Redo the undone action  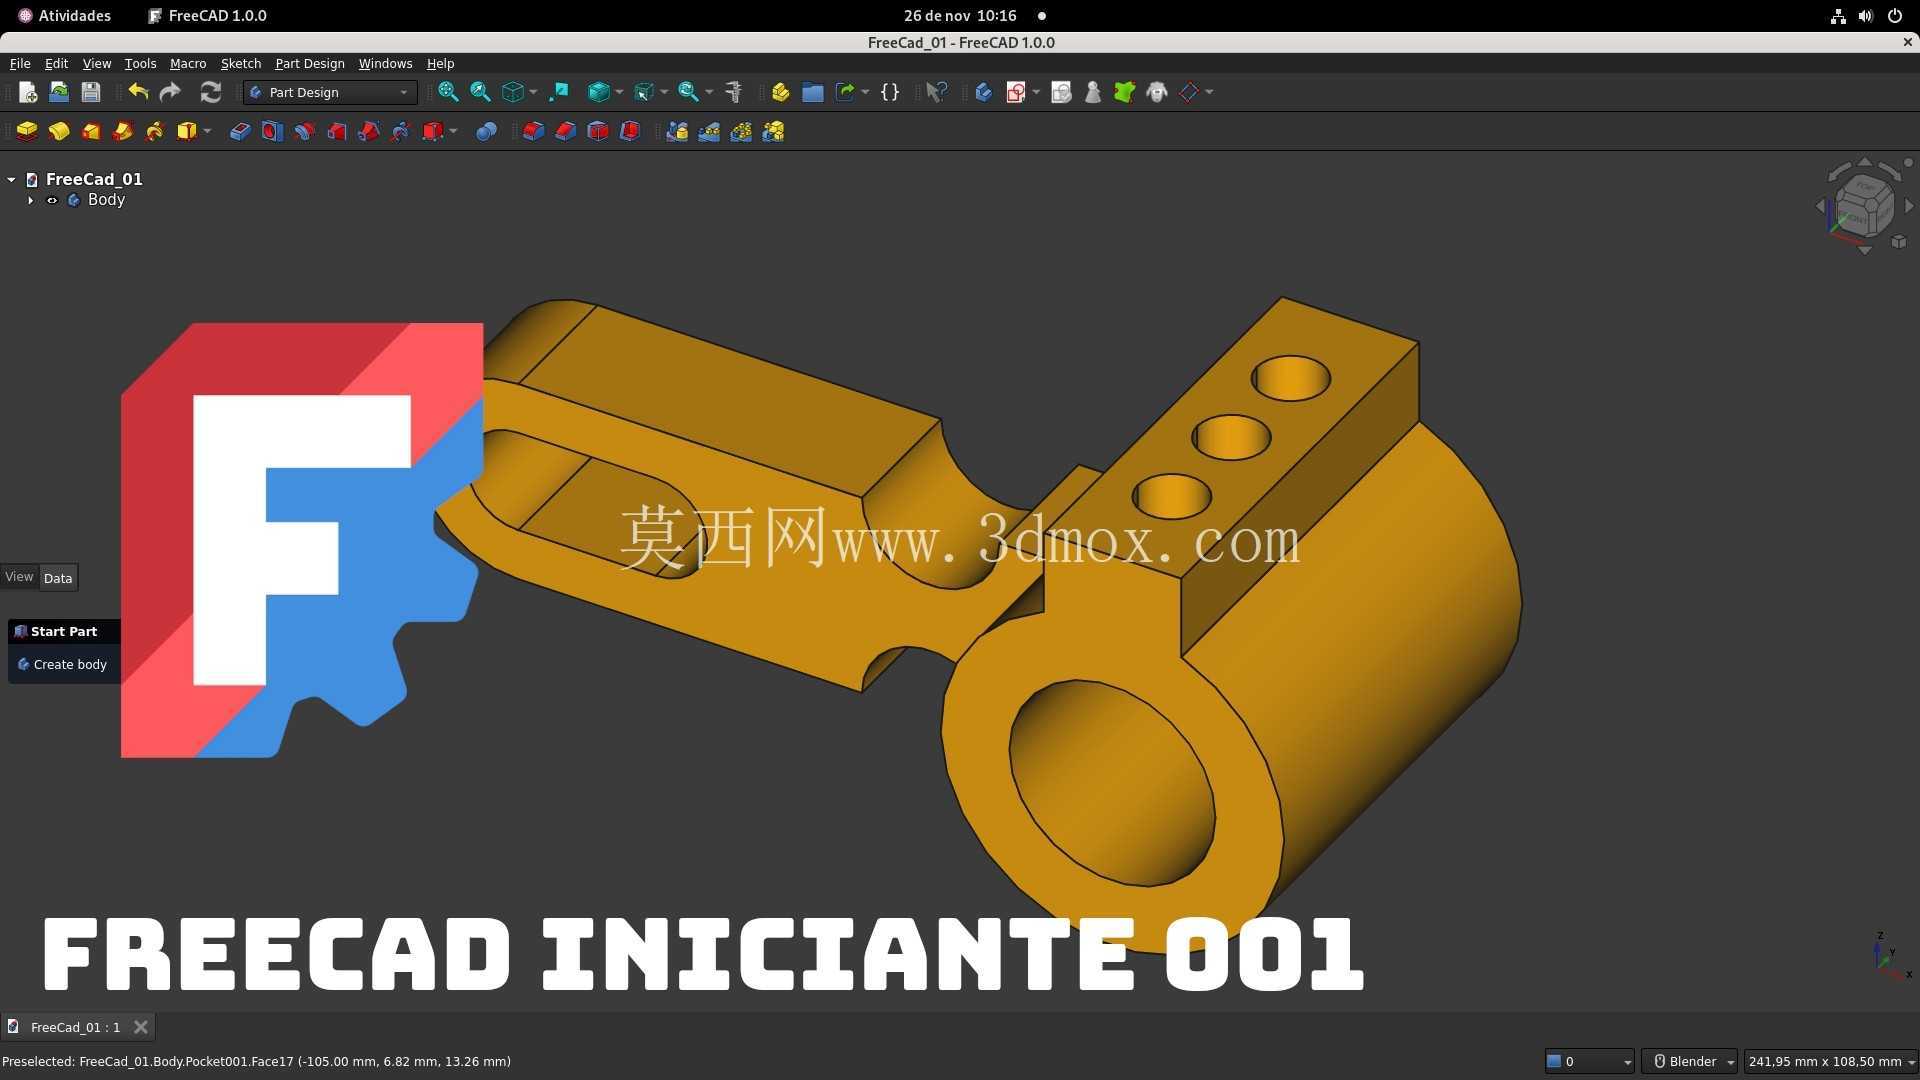click(x=170, y=92)
